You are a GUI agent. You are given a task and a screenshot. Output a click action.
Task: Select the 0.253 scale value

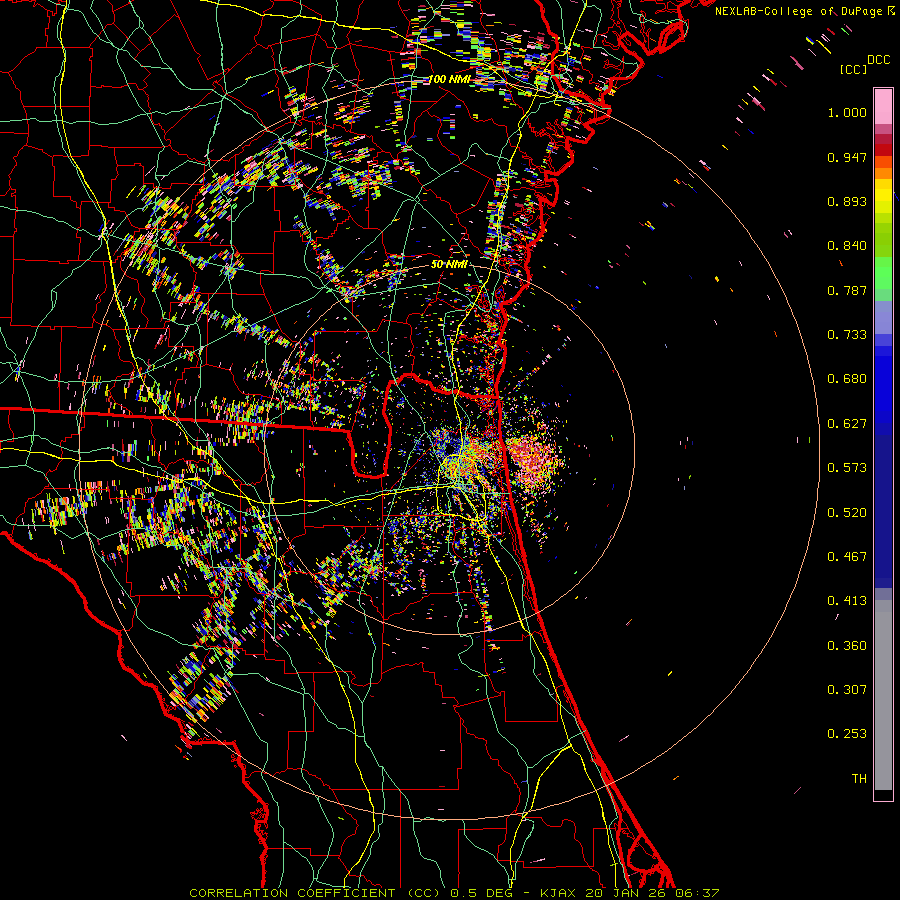847,734
